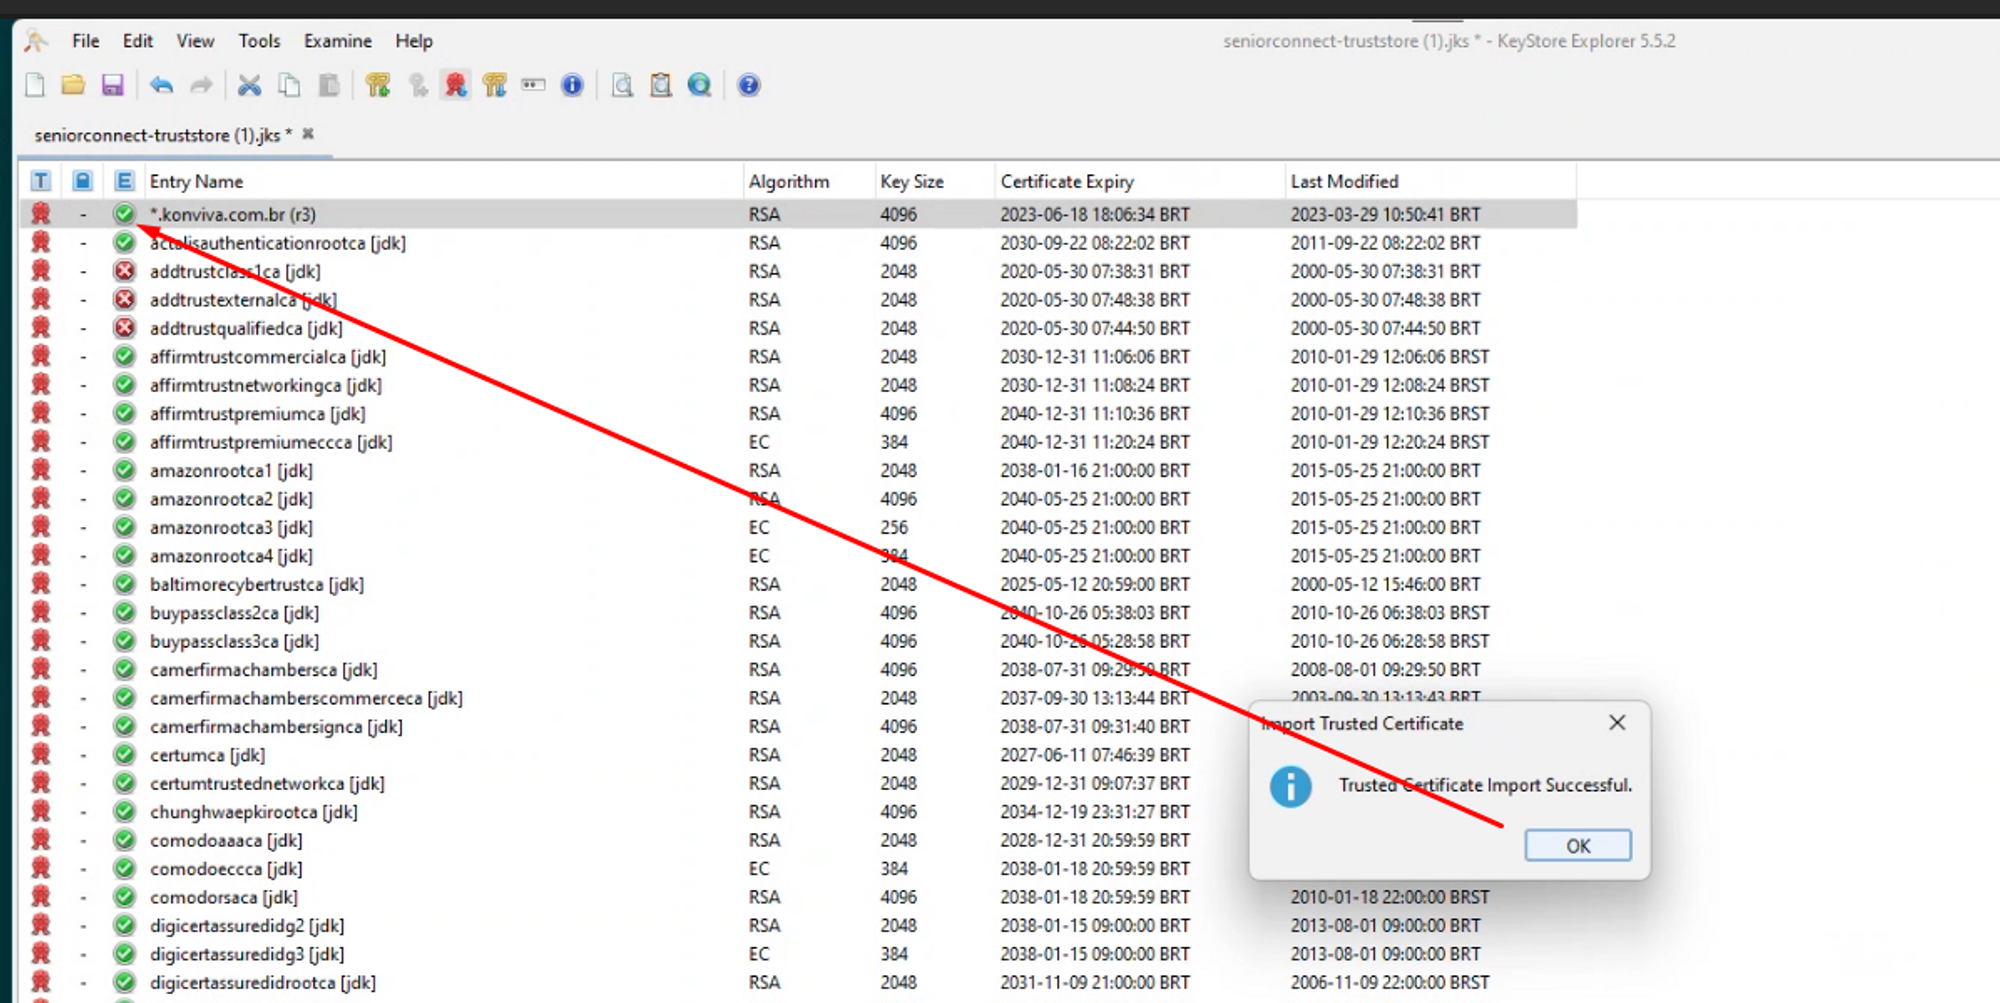
Task: Close the seniorconnect-truststore (1).jks tab
Action: coord(309,134)
